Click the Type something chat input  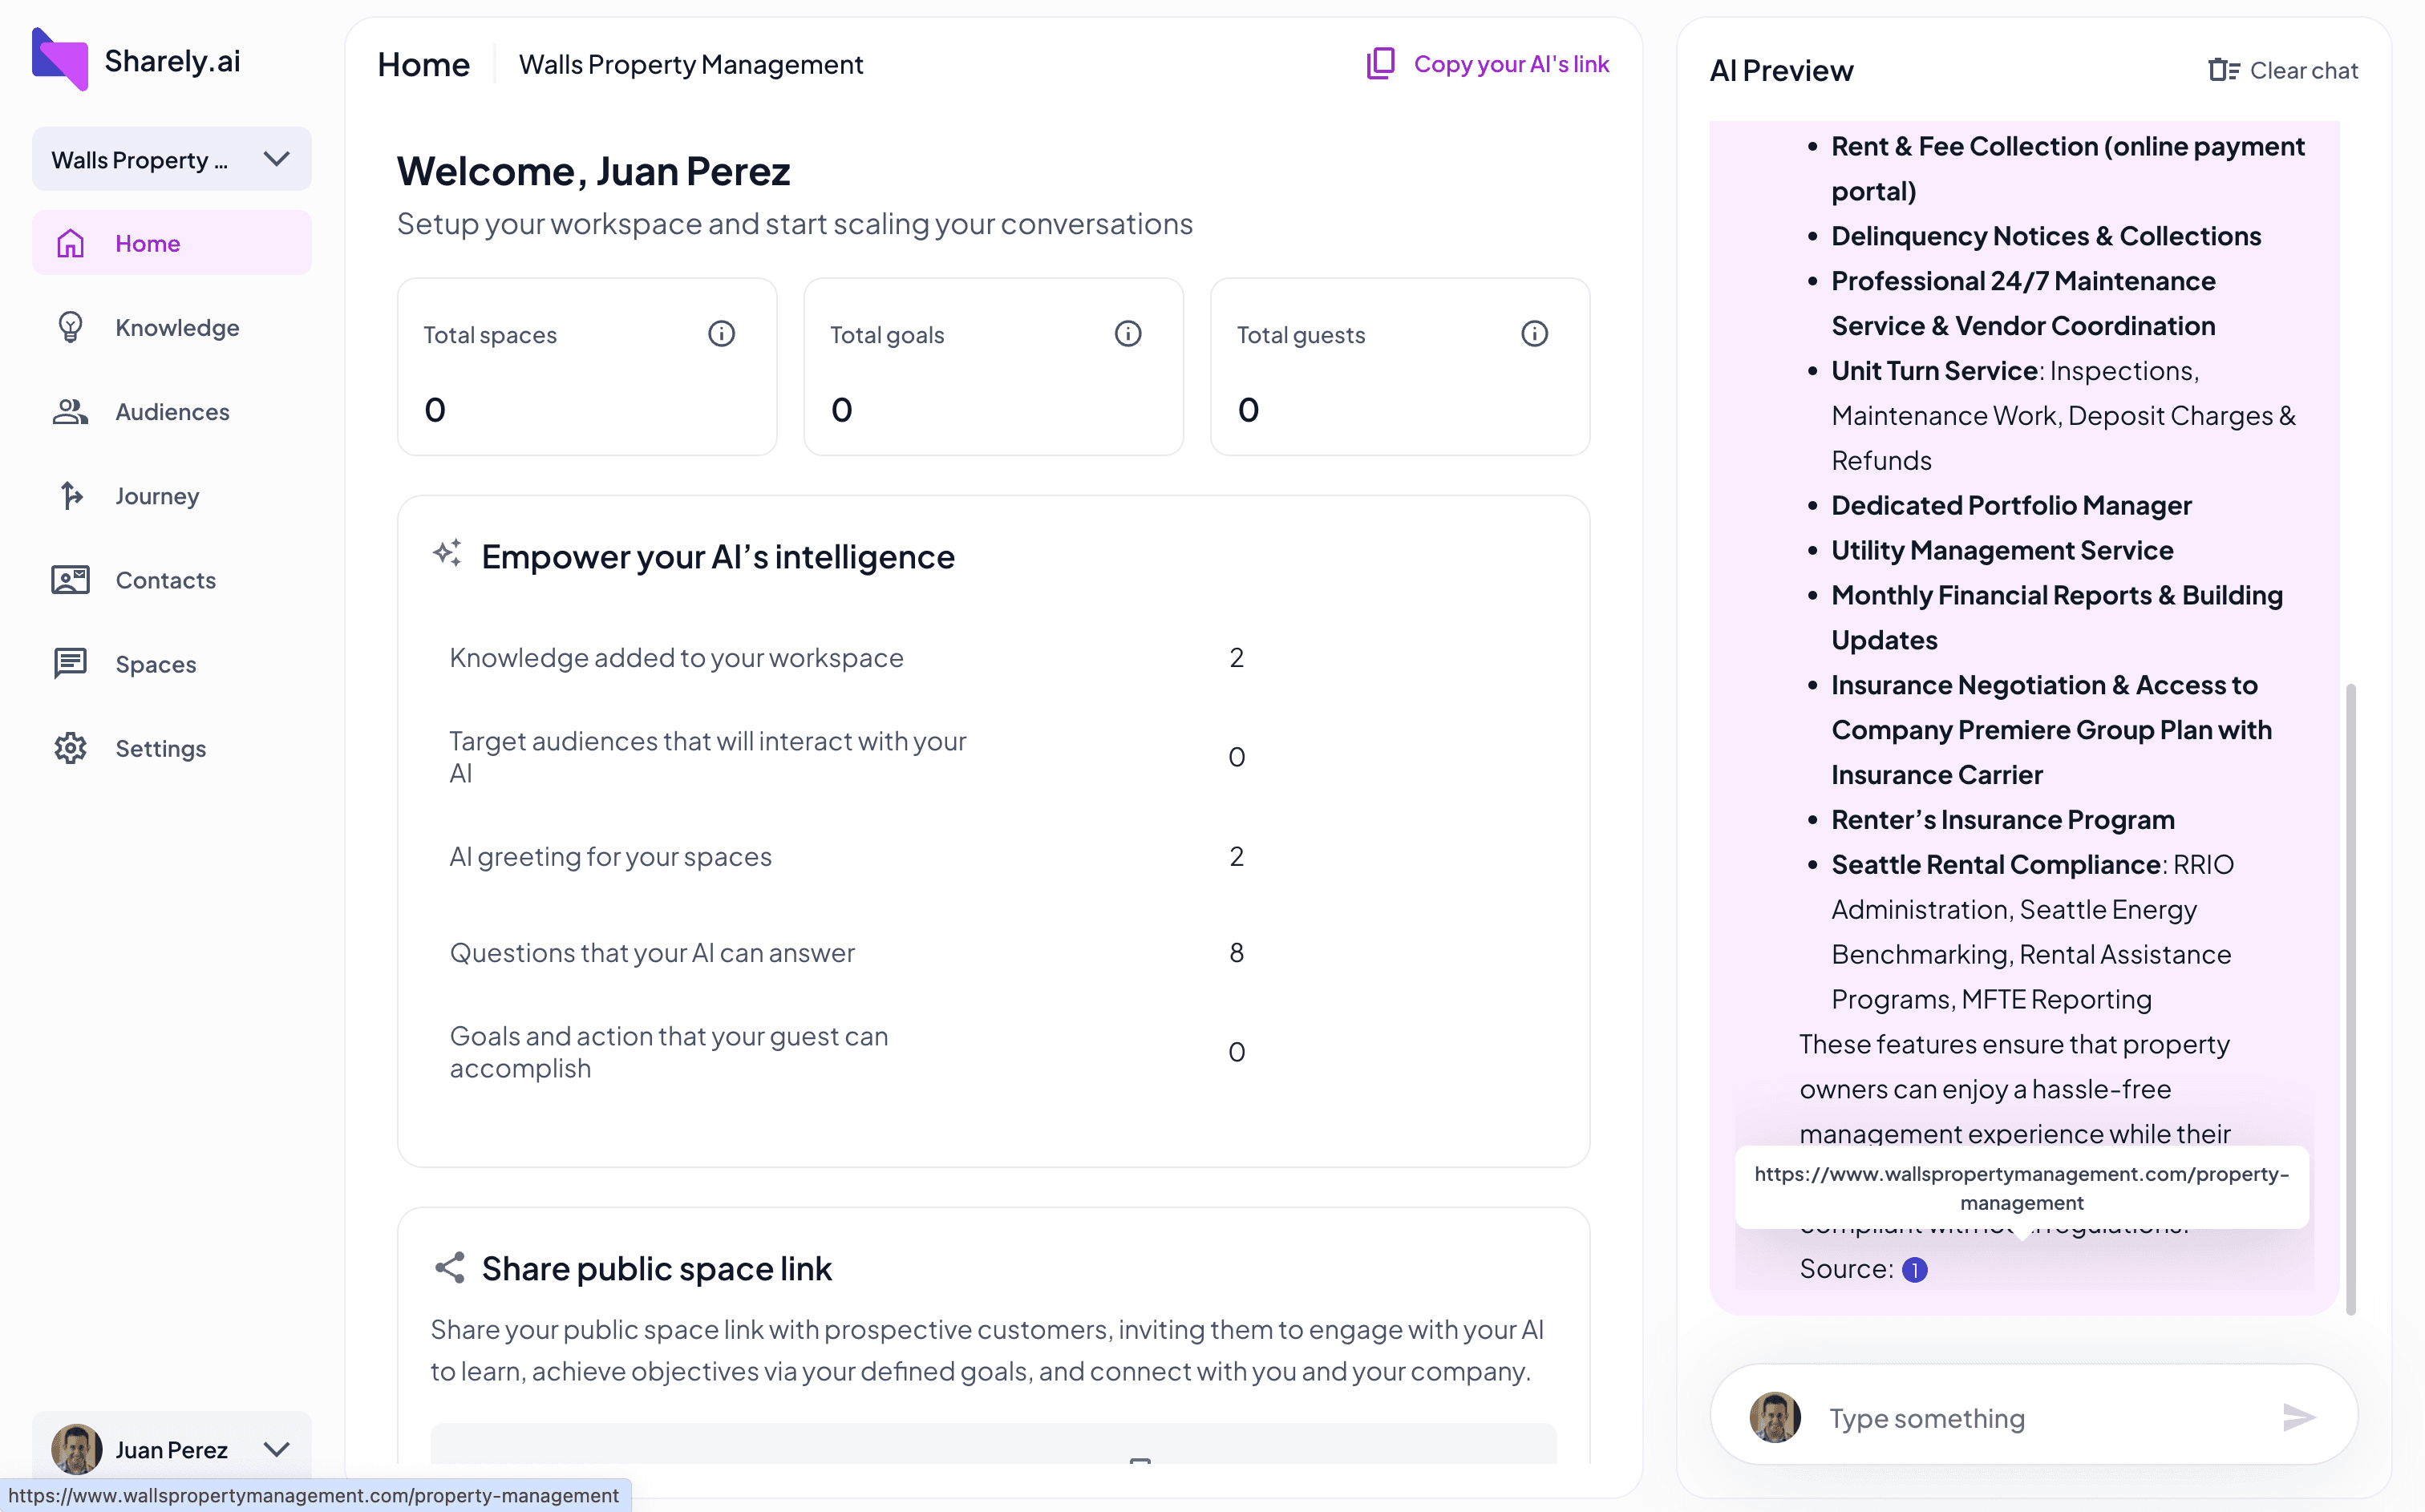(2040, 1417)
